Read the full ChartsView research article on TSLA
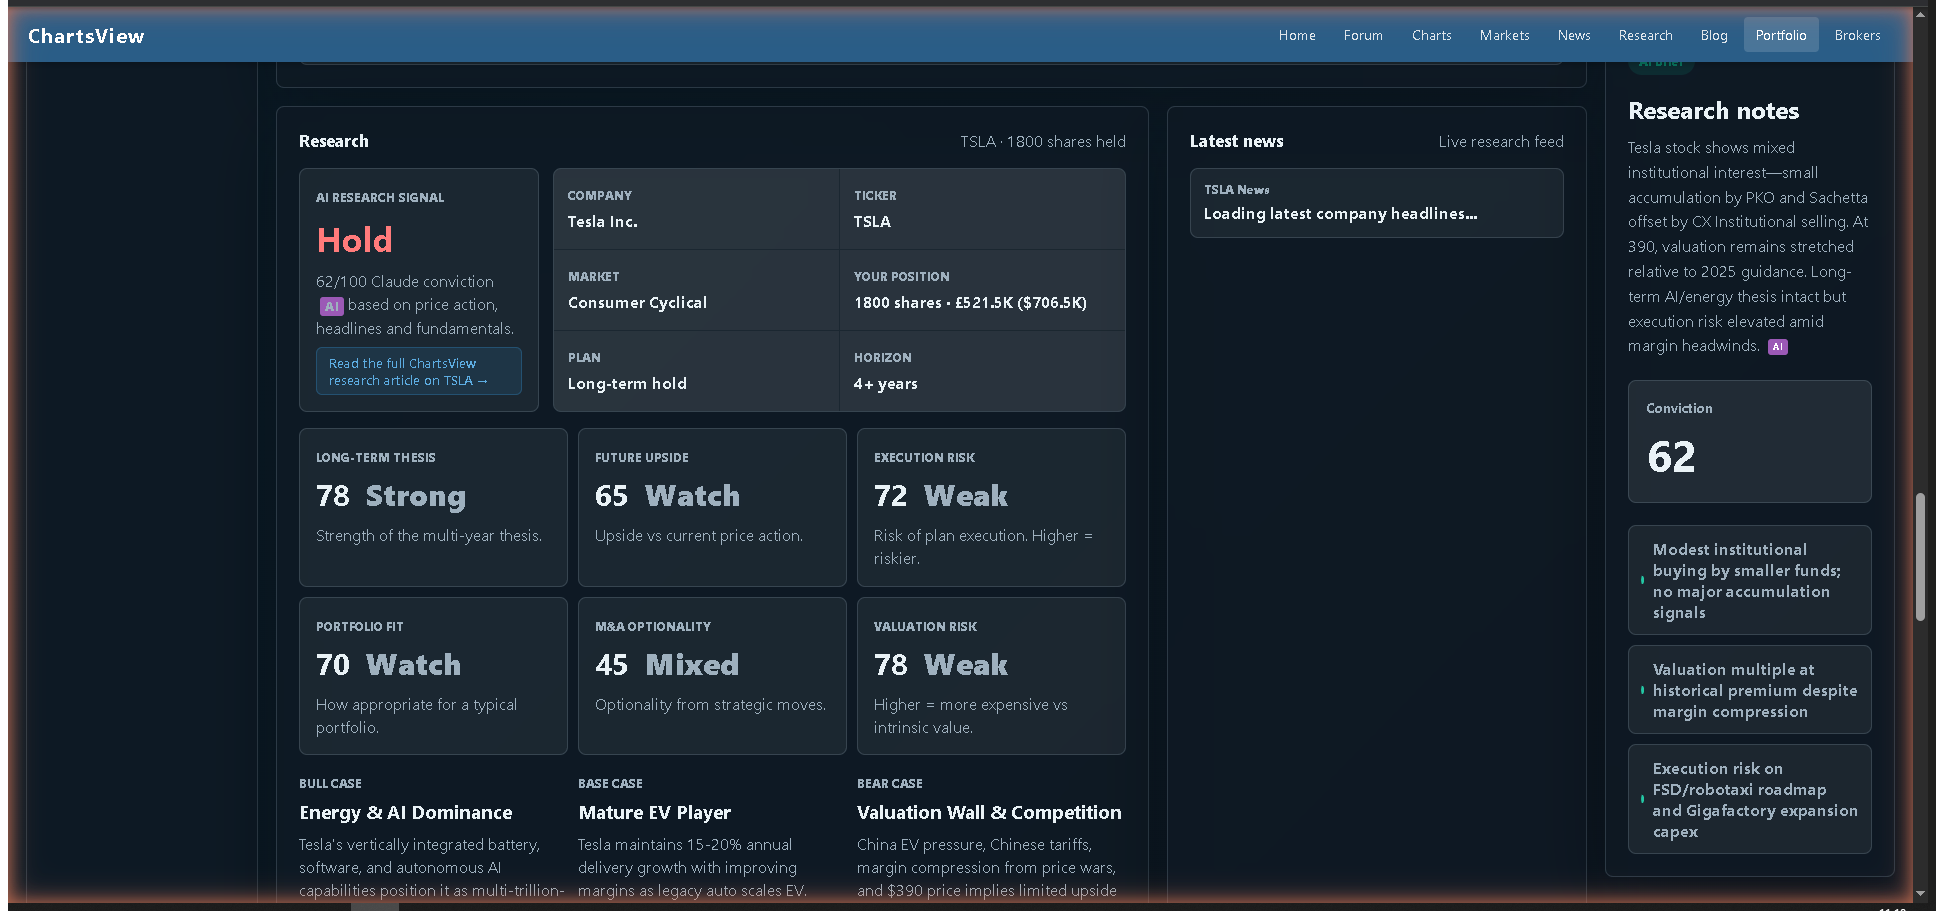Image resolution: width=1936 pixels, height=911 pixels. click(x=419, y=371)
